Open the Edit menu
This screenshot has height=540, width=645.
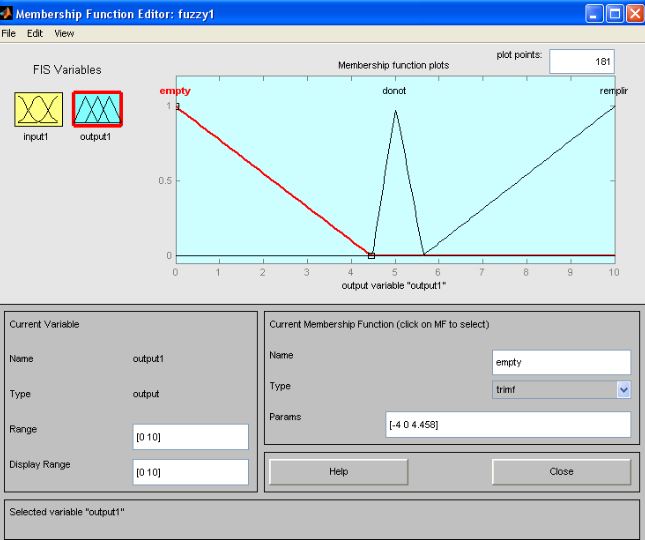(x=35, y=33)
